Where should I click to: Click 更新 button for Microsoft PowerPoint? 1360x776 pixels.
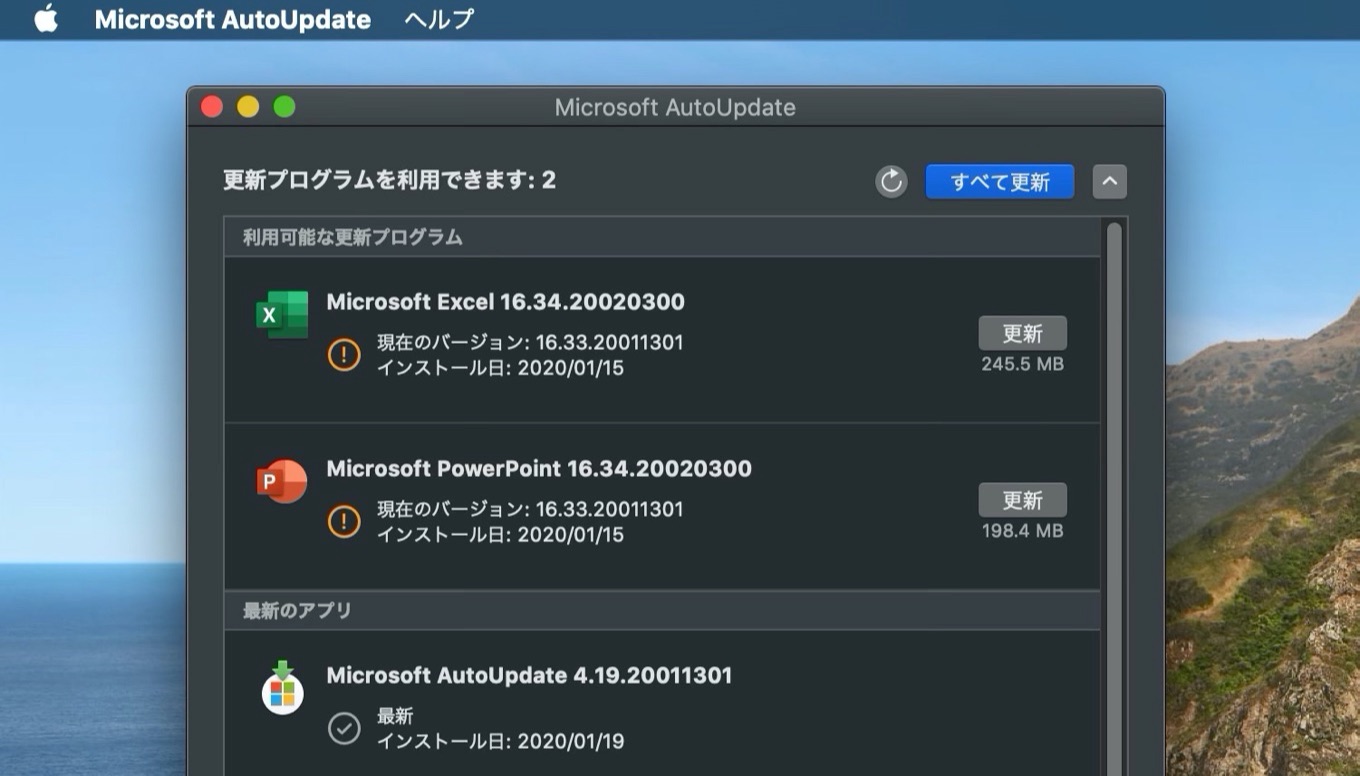pos(1022,500)
